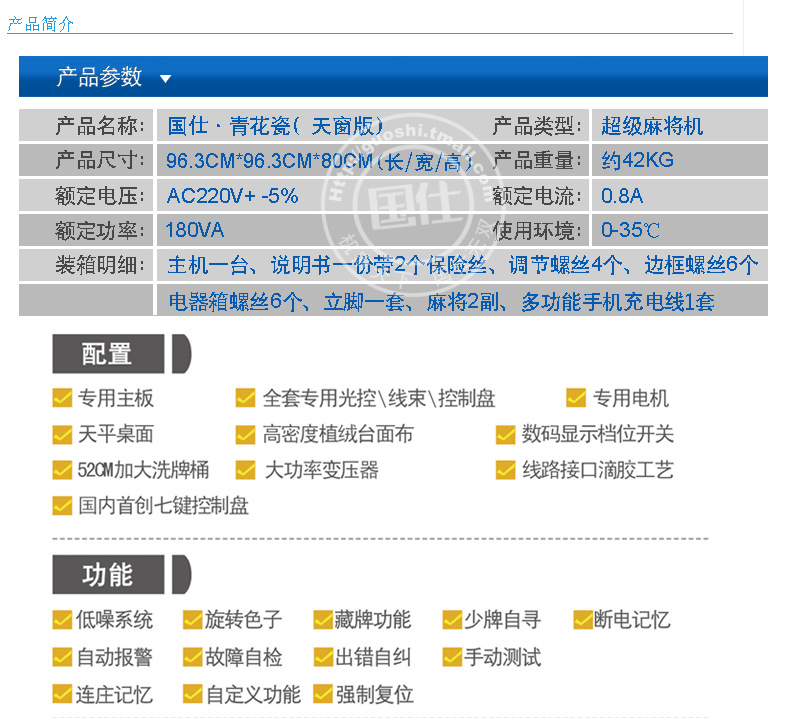Click the 超级麻将机 product type value

coord(652,126)
